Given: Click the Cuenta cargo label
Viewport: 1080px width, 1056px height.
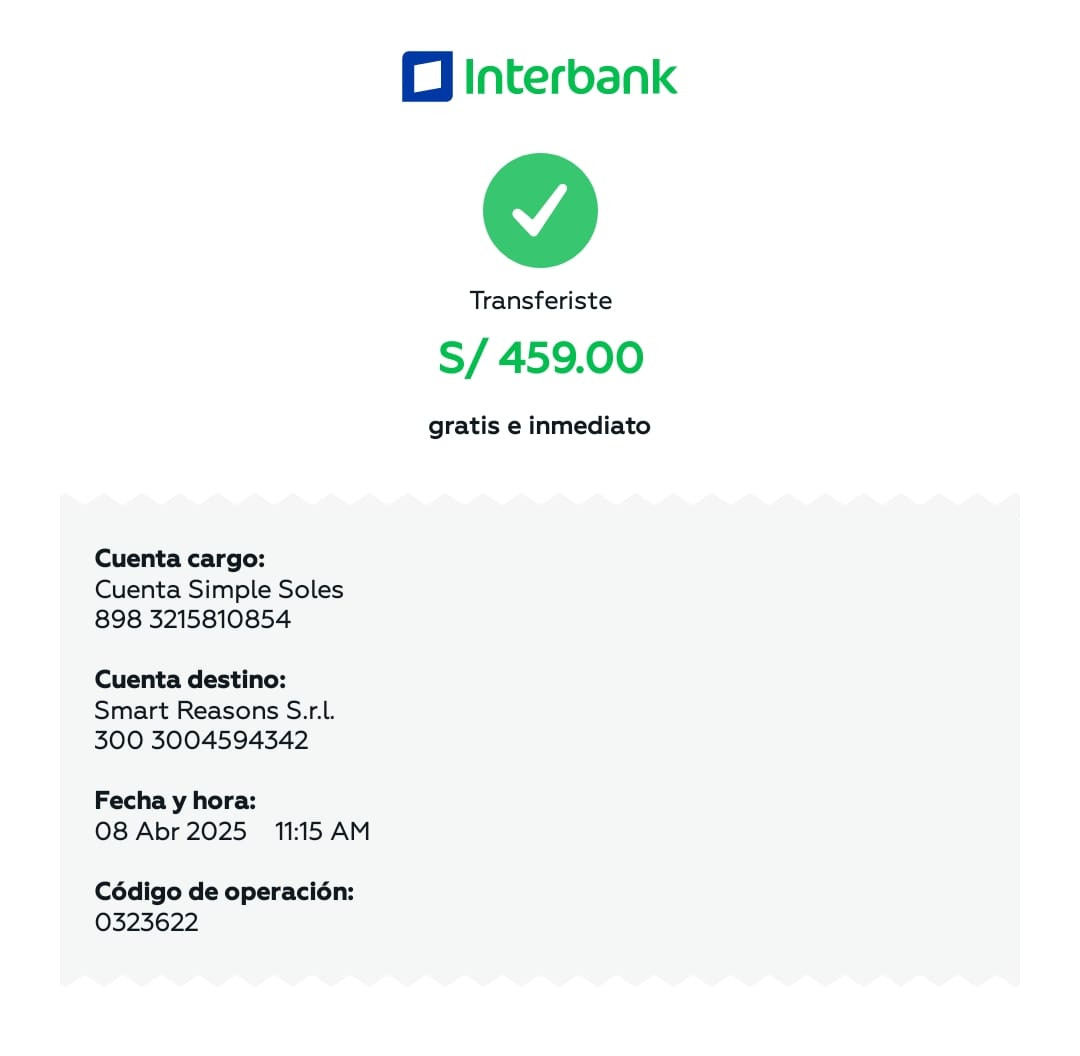Looking at the screenshot, I should (x=180, y=559).
